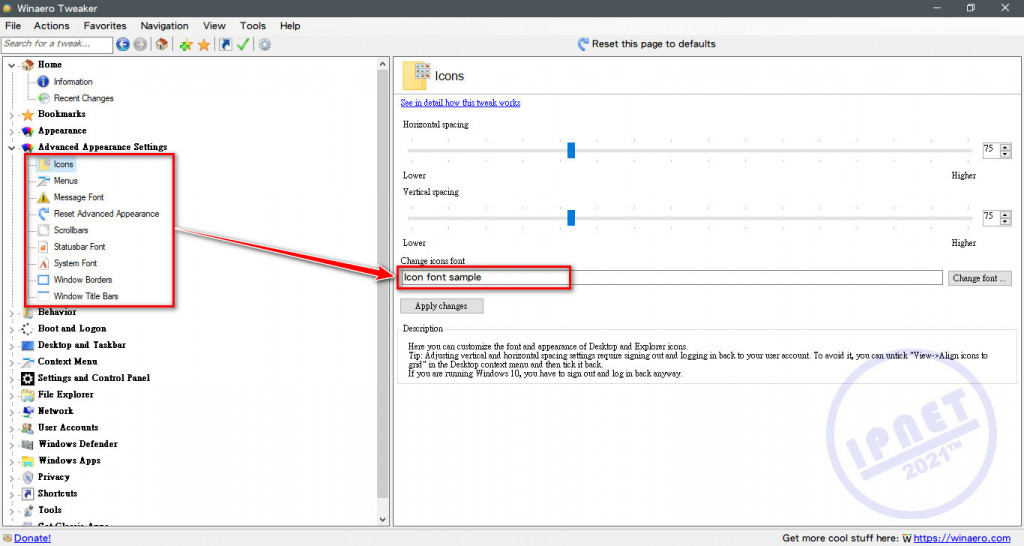Open 'See in detail how this tweak works' link
The image size is (1024, 546).
click(x=460, y=103)
